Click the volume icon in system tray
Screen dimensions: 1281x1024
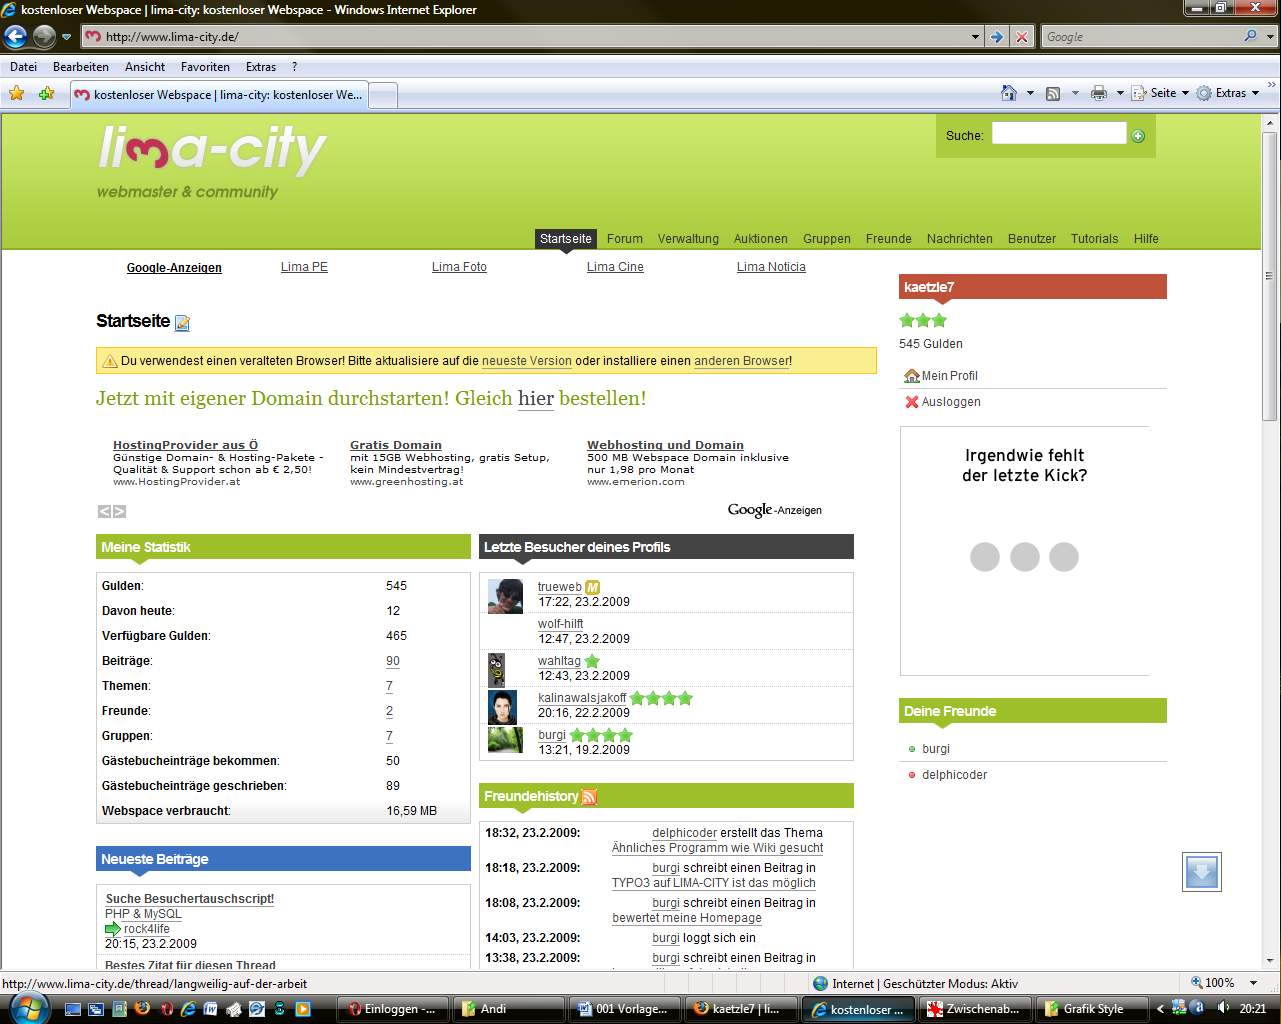point(1222,1008)
